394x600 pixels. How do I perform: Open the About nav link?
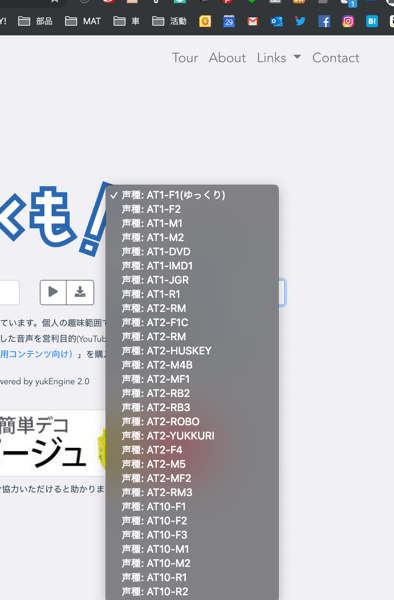[x=227, y=58]
